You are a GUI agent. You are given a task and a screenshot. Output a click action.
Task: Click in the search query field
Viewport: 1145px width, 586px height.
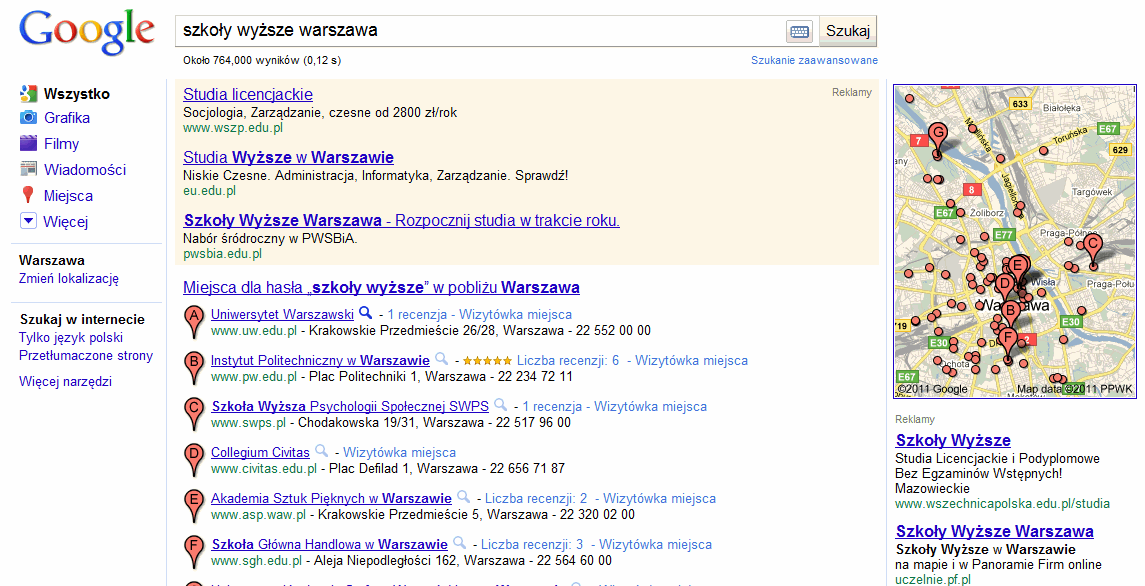click(480, 31)
